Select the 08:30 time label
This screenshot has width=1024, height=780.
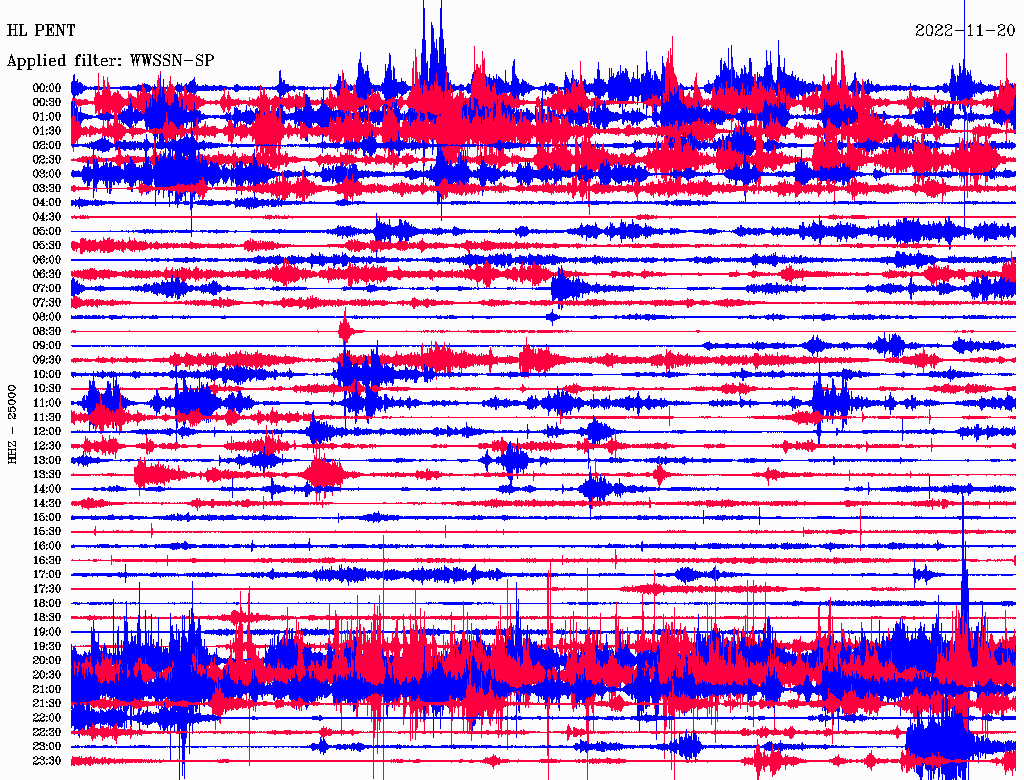pyautogui.click(x=47, y=331)
